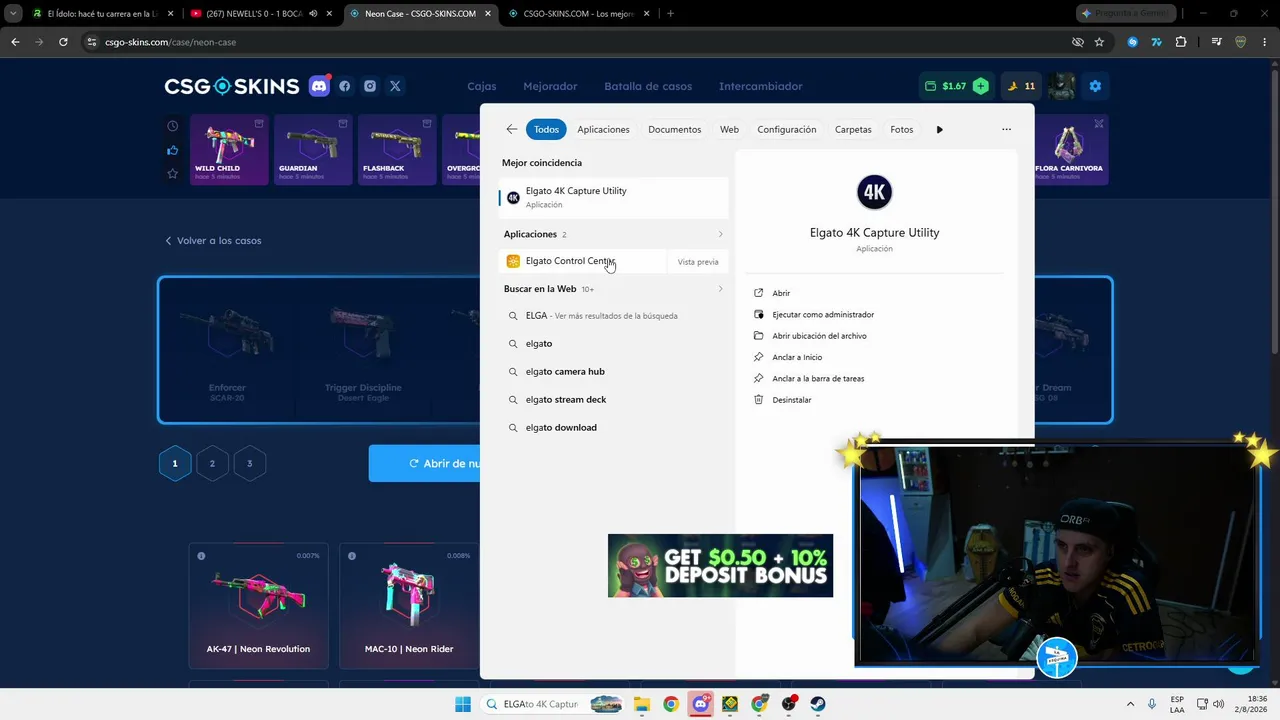Select the Configuración search filter
This screenshot has height=720, width=1280.
pyautogui.click(x=786, y=129)
